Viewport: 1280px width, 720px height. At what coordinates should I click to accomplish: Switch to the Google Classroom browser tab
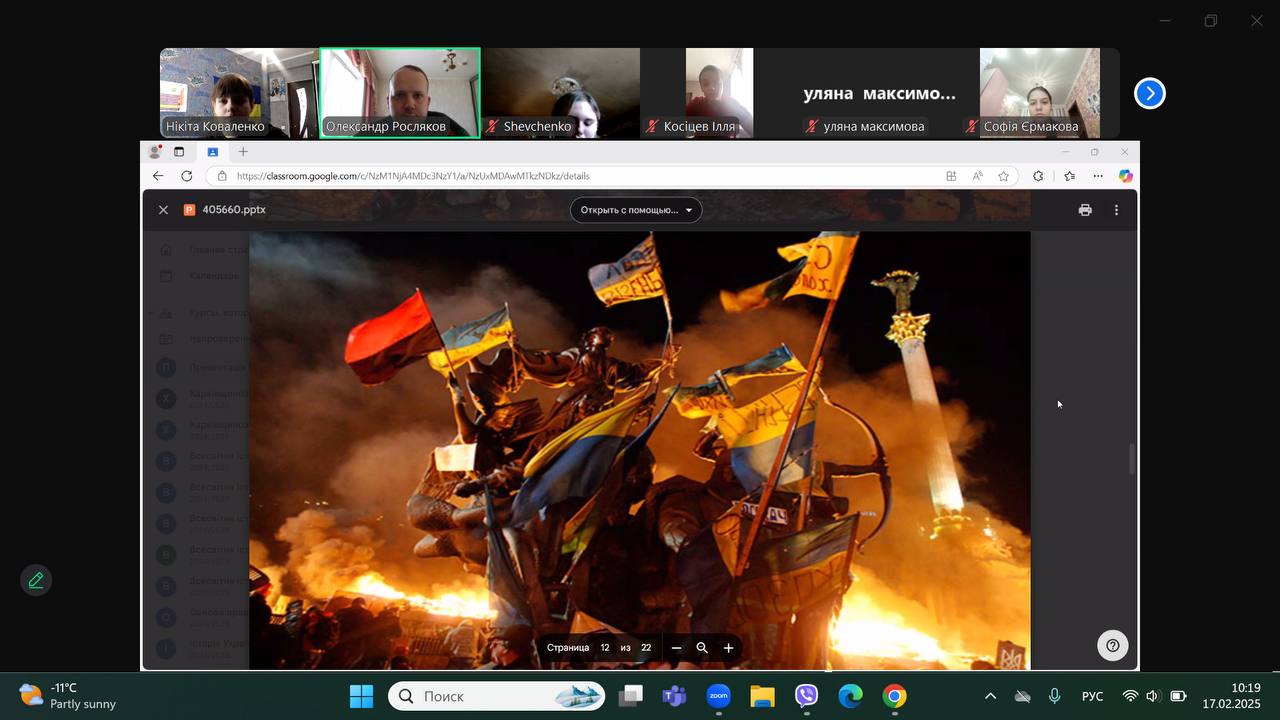[x=212, y=152]
